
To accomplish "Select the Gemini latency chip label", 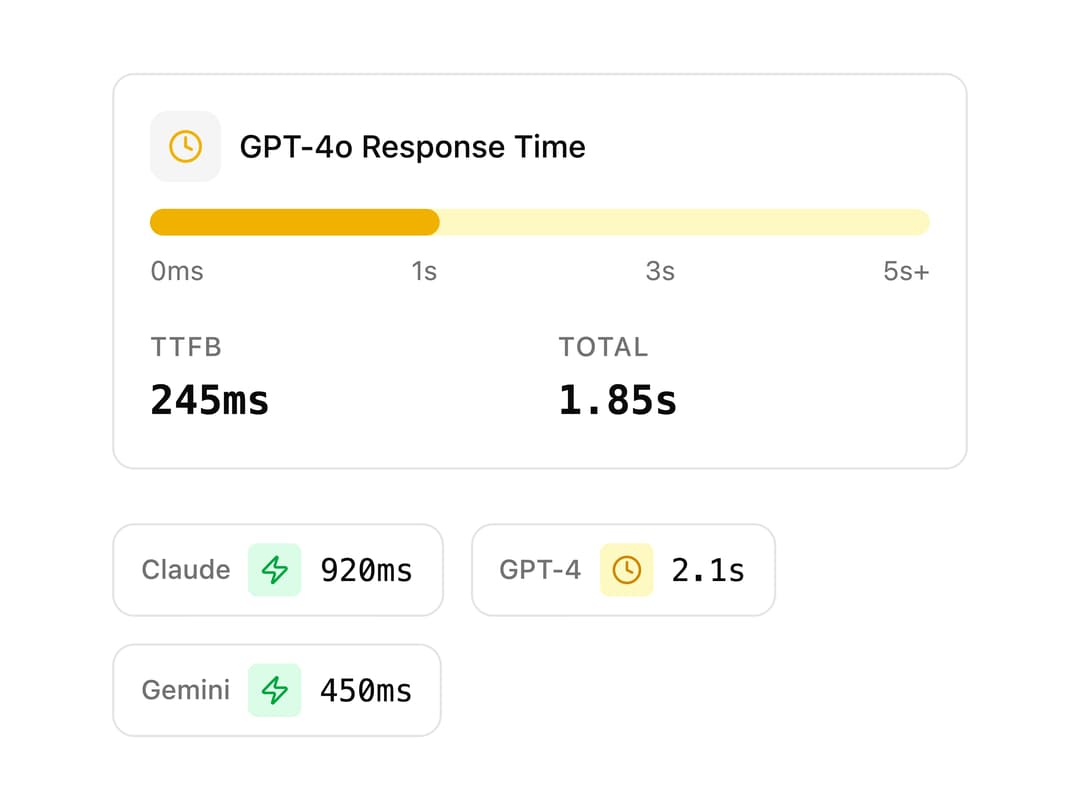I will pos(186,690).
